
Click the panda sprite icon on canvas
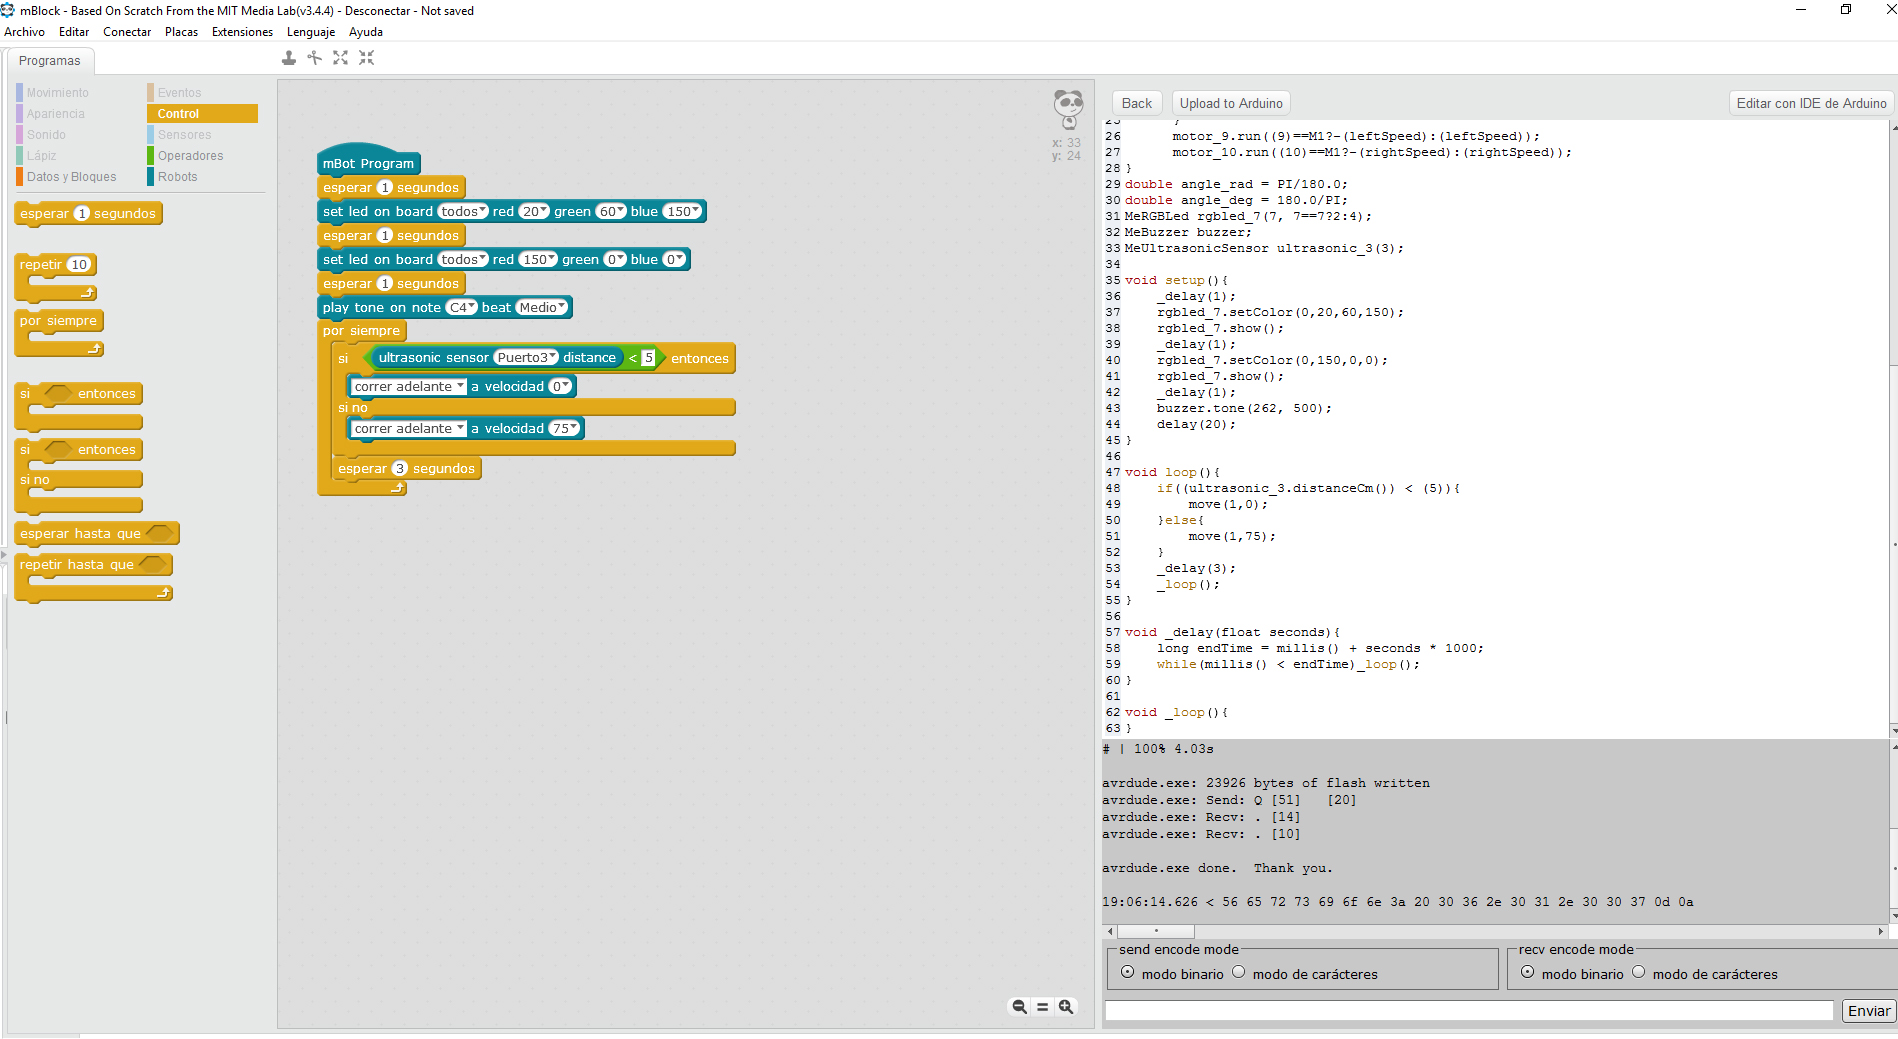[x=1068, y=108]
